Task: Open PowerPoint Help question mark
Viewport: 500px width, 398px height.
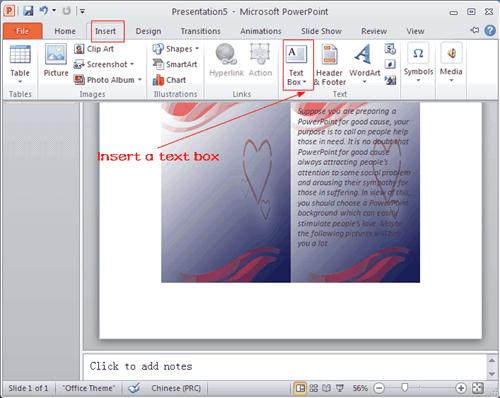Action: (490, 30)
